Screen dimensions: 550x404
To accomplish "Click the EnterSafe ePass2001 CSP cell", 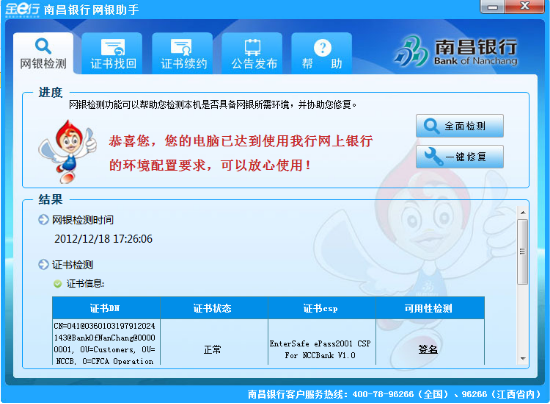I will click(322, 342).
